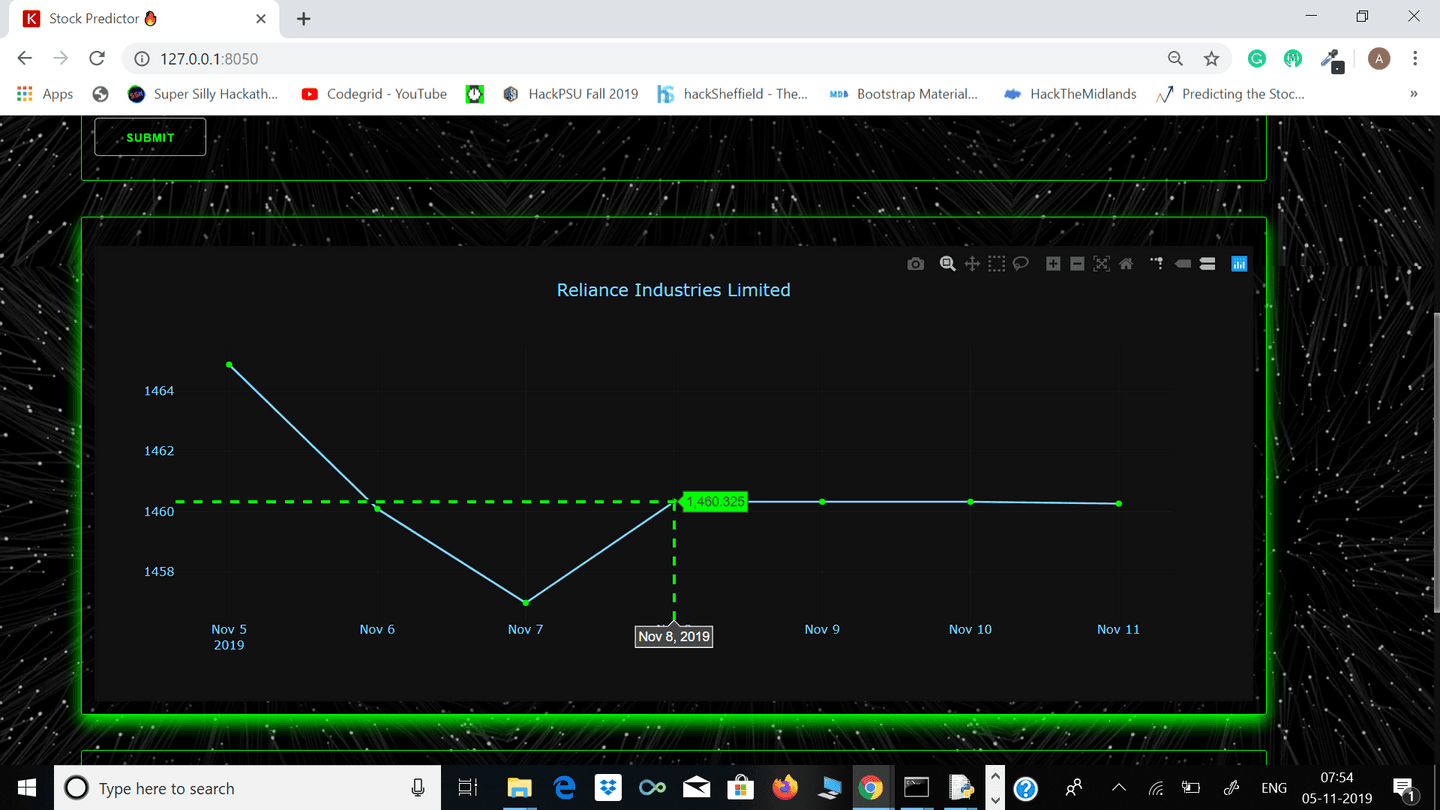Open Dropbox from the taskbar
Viewport: 1440px width, 810px height.
click(608, 788)
